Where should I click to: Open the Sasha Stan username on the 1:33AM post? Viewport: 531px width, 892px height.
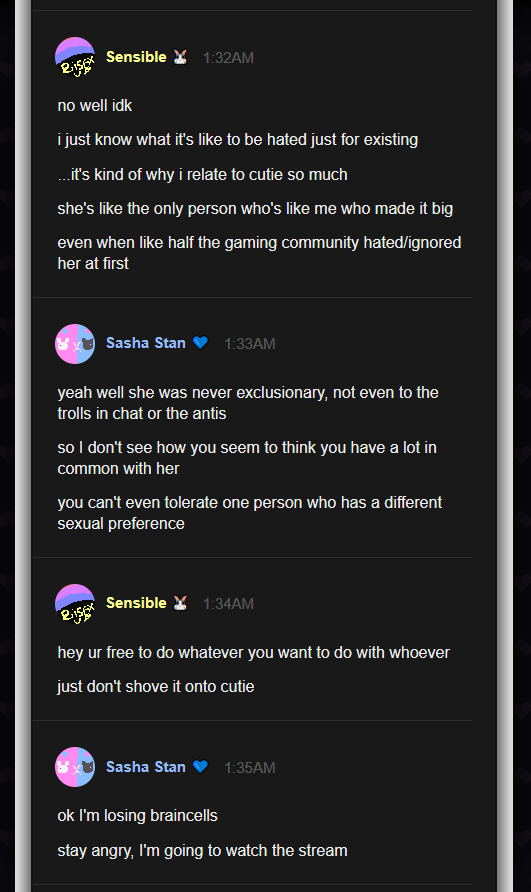pyautogui.click(x=146, y=343)
